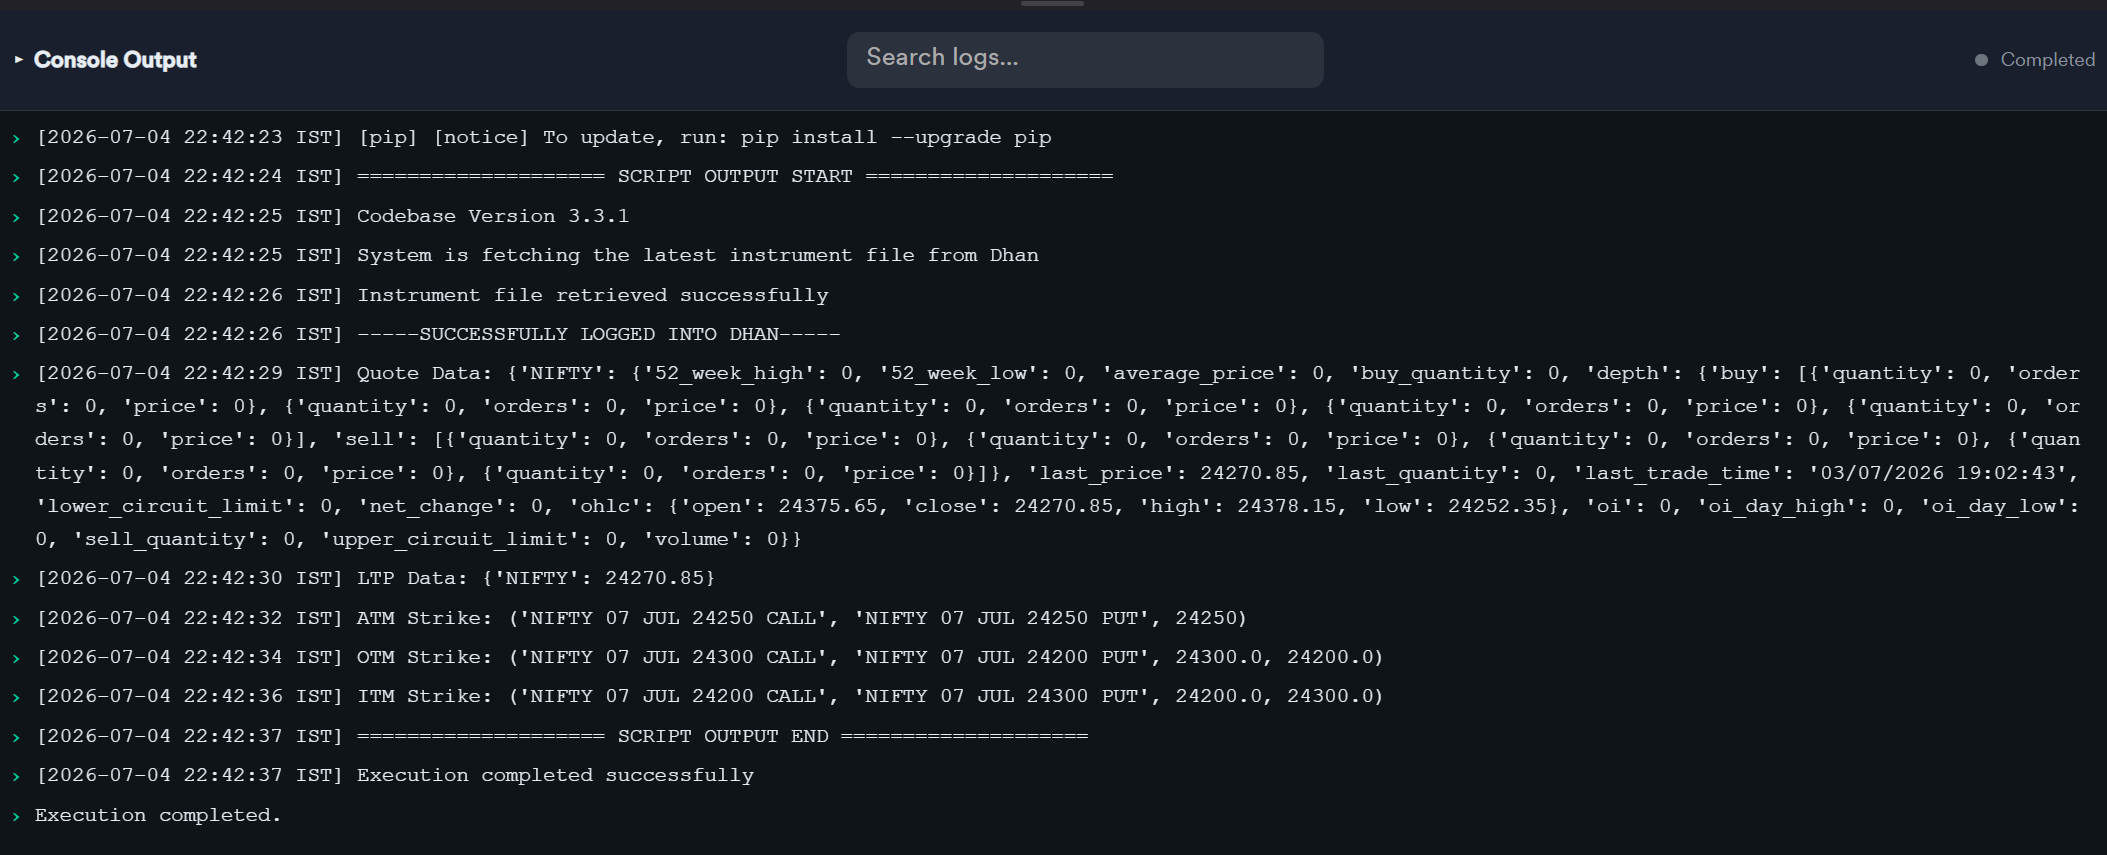Click the chevron beside System is fetching line
2107x855 pixels.
[16, 257]
